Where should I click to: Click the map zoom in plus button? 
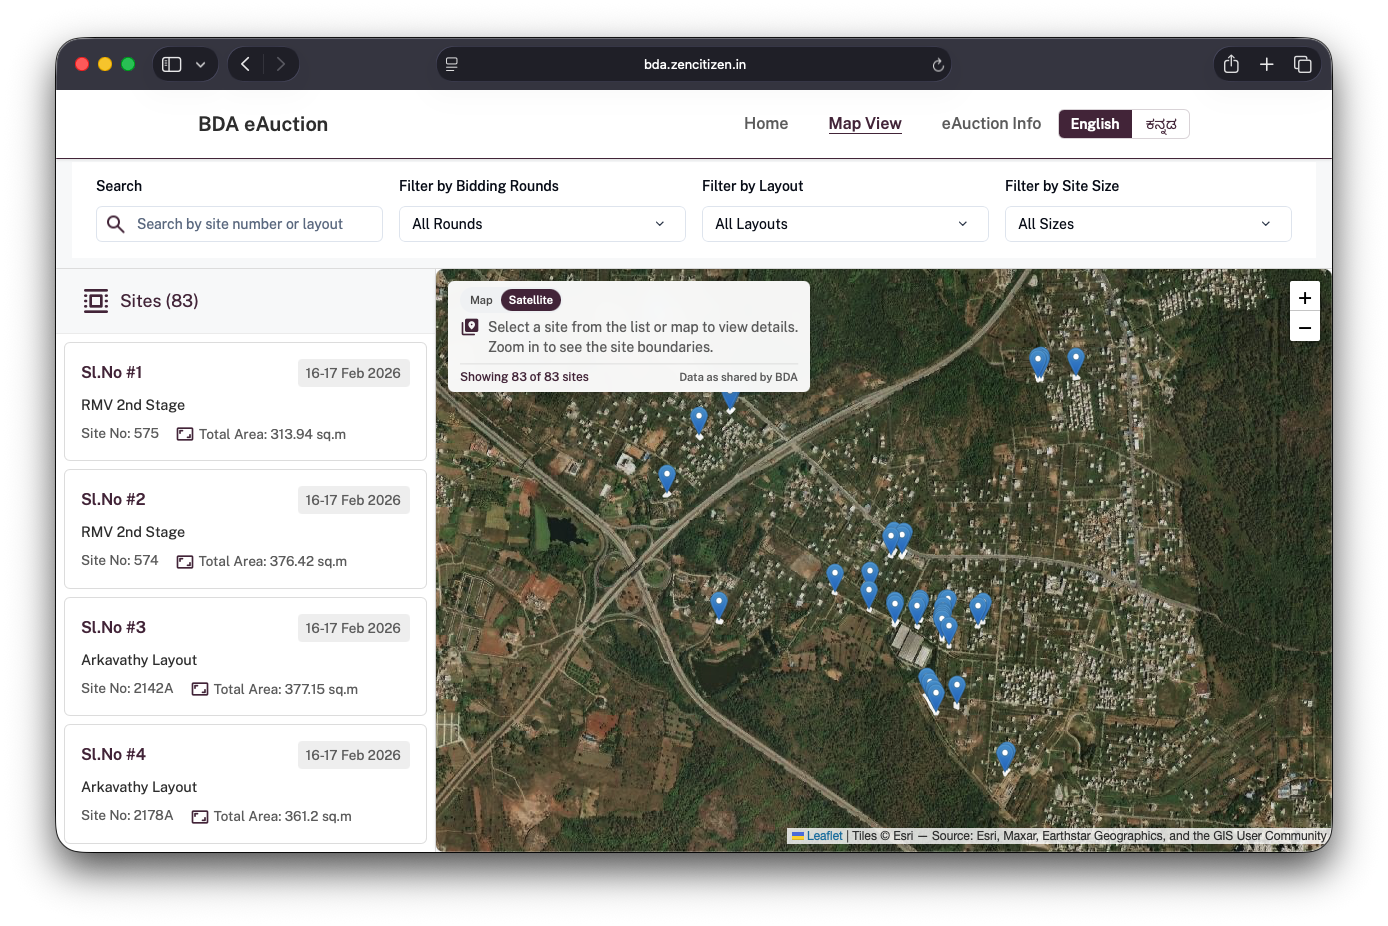click(1304, 297)
